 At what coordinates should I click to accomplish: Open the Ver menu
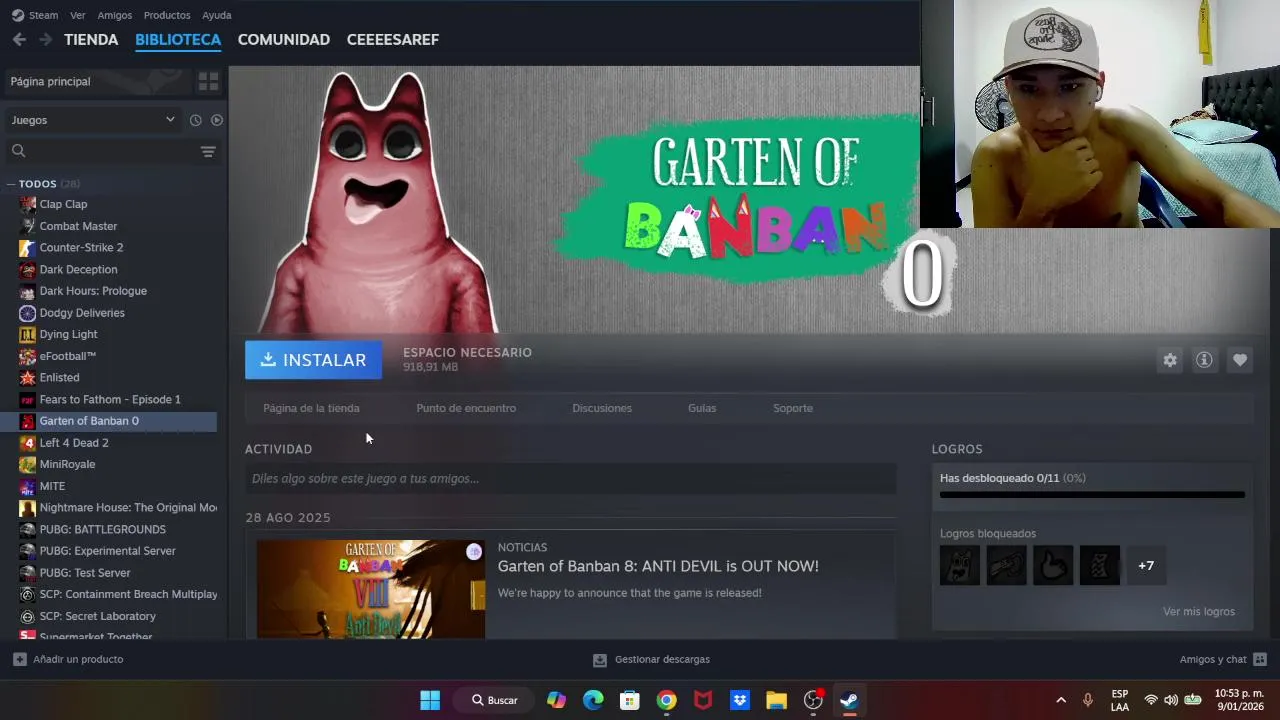[77, 15]
